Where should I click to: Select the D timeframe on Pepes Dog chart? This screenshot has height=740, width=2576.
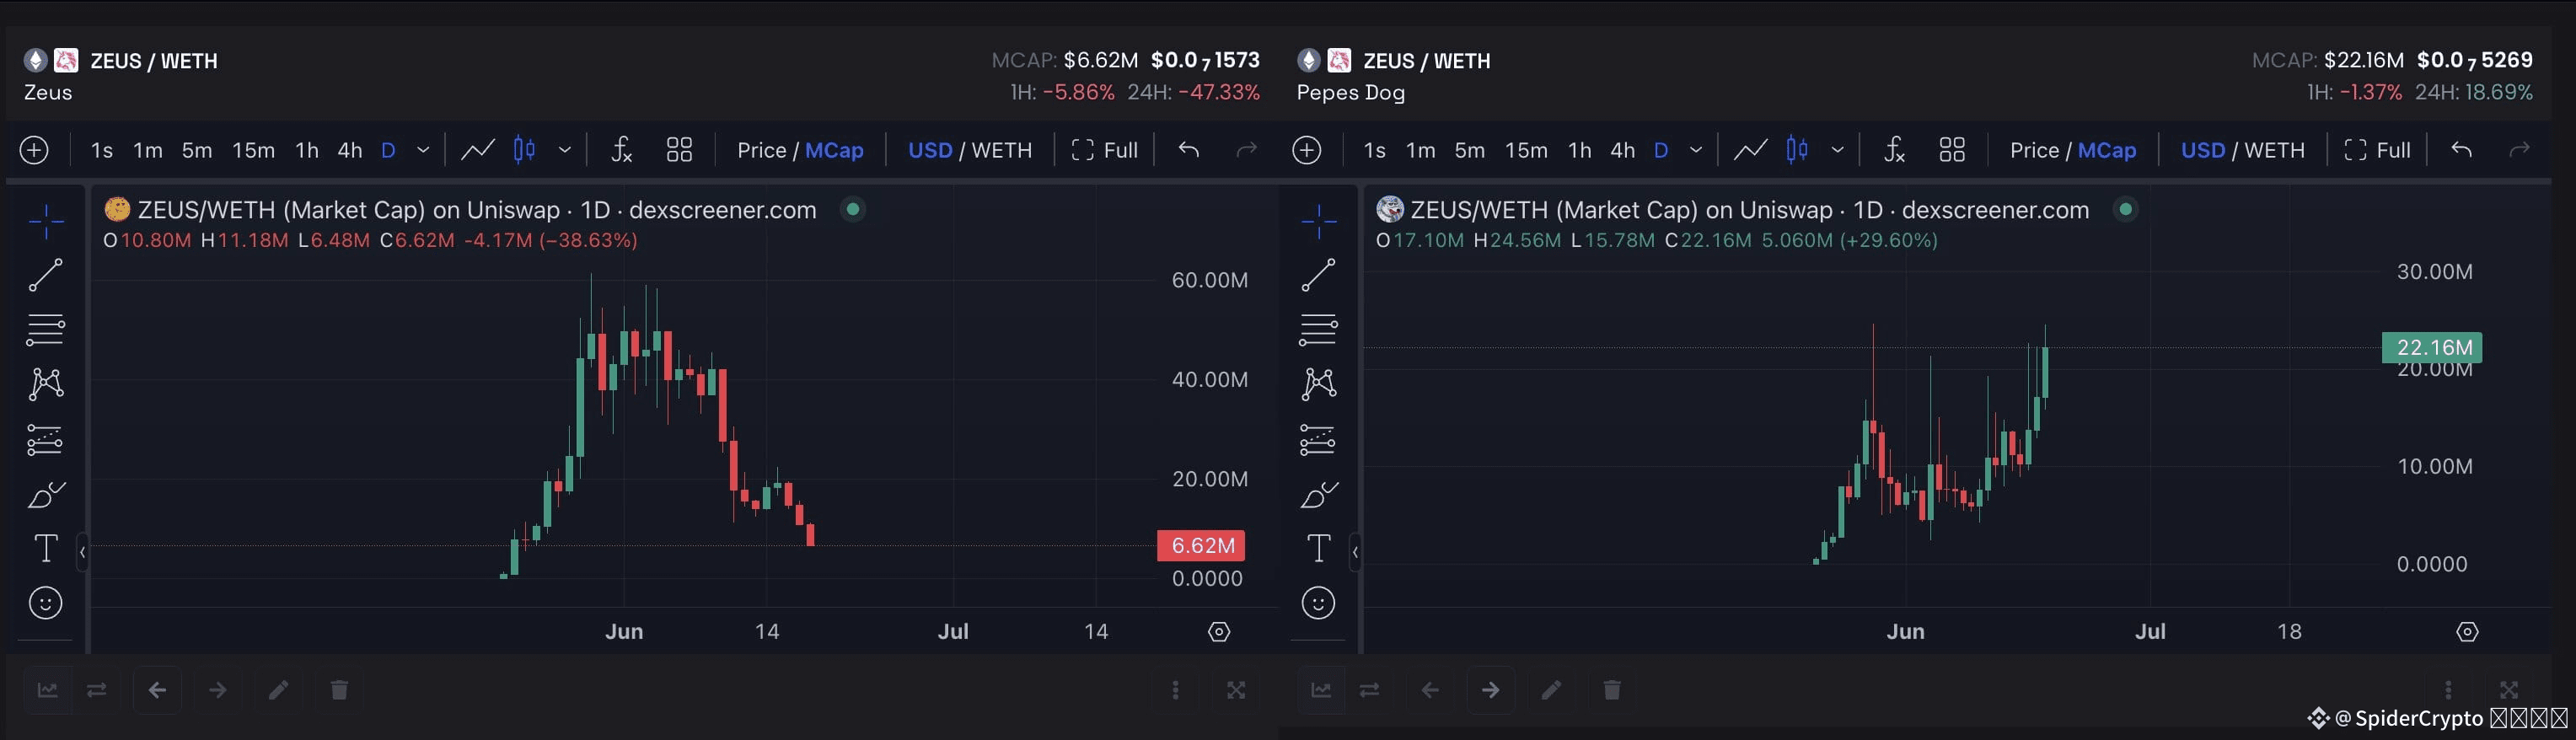1662,150
